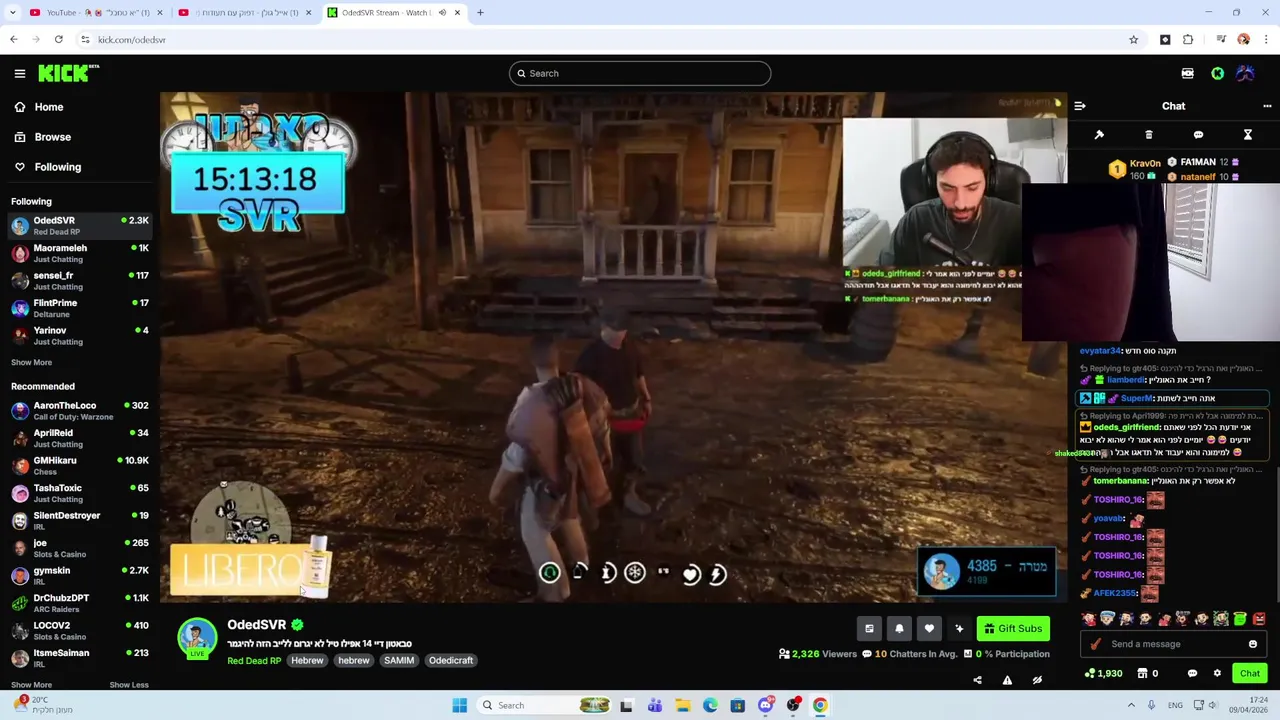Click the angry red emote in quick row
Image resolution: width=1280 pixels, height=720 pixels.
click(x=1259, y=619)
